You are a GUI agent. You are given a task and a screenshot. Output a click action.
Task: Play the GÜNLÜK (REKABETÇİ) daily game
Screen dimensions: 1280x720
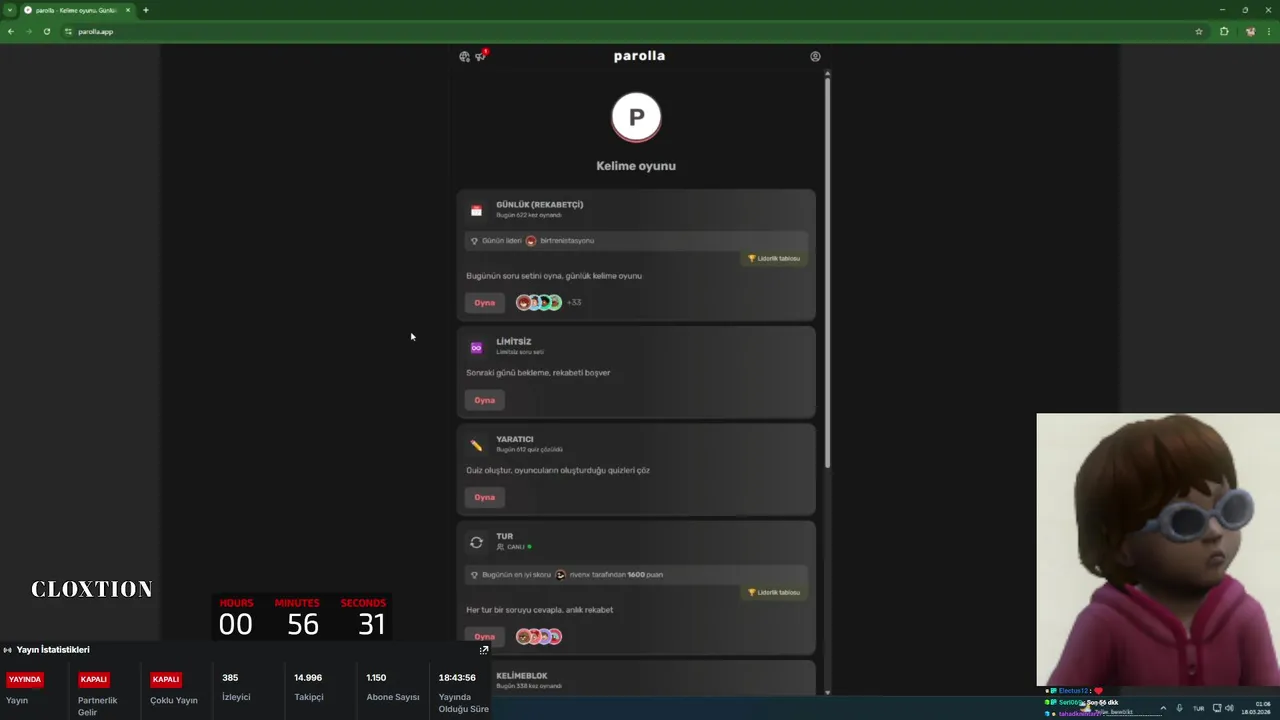485,303
